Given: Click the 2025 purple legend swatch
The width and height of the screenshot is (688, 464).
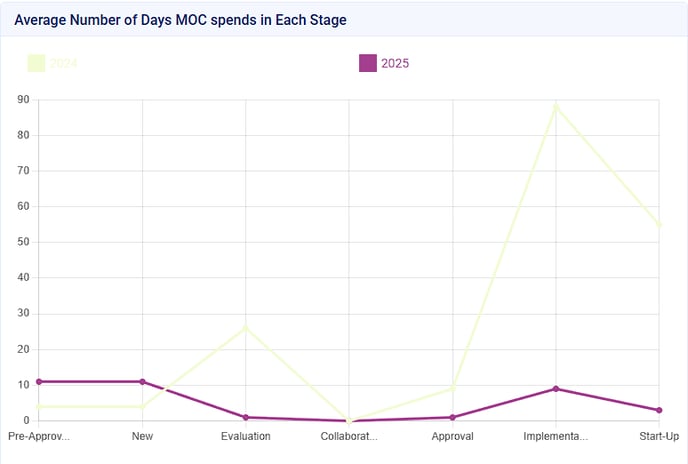Looking at the screenshot, I should click(368, 63).
